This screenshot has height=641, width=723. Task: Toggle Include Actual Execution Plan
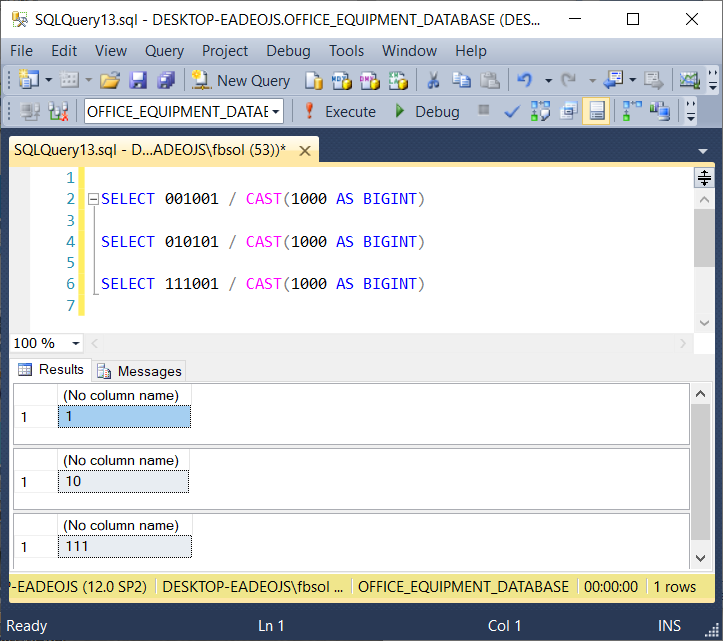(x=632, y=111)
